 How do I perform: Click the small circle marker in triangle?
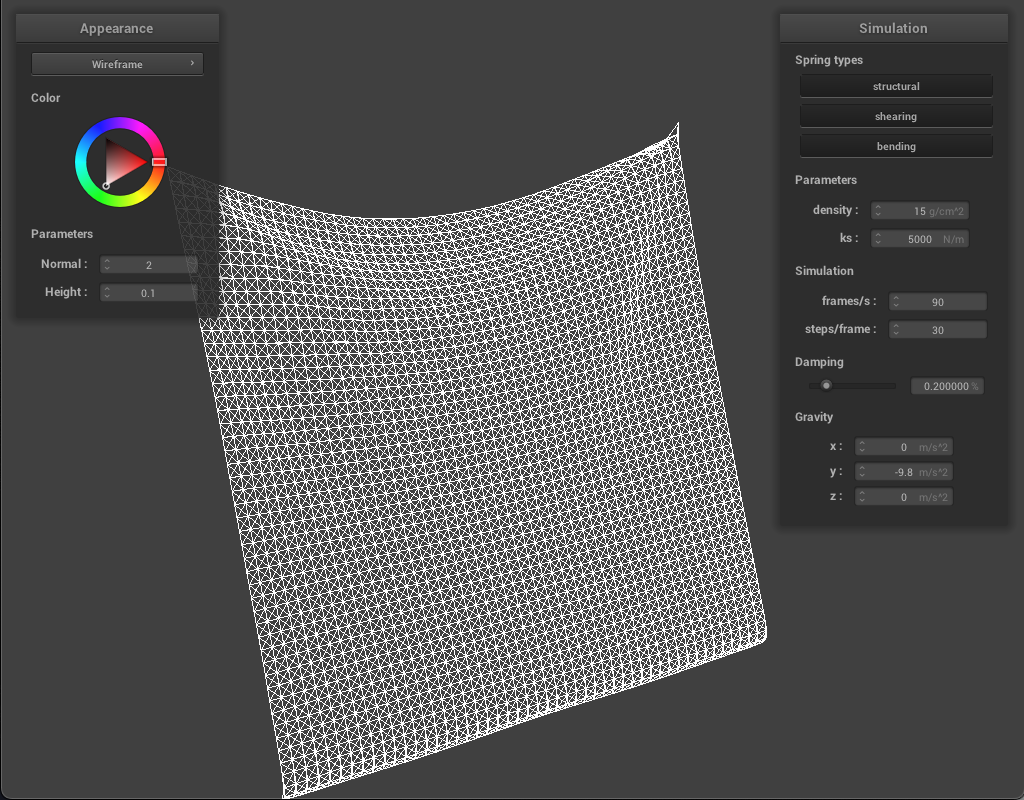(106, 186)
